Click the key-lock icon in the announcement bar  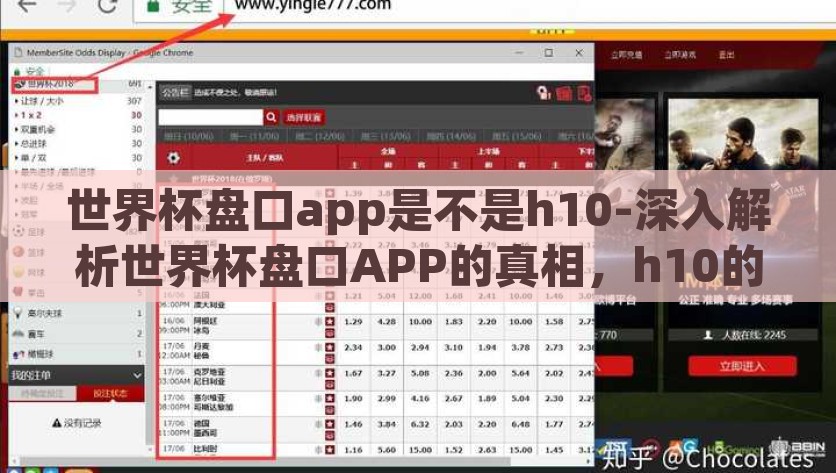pos(543,93)
